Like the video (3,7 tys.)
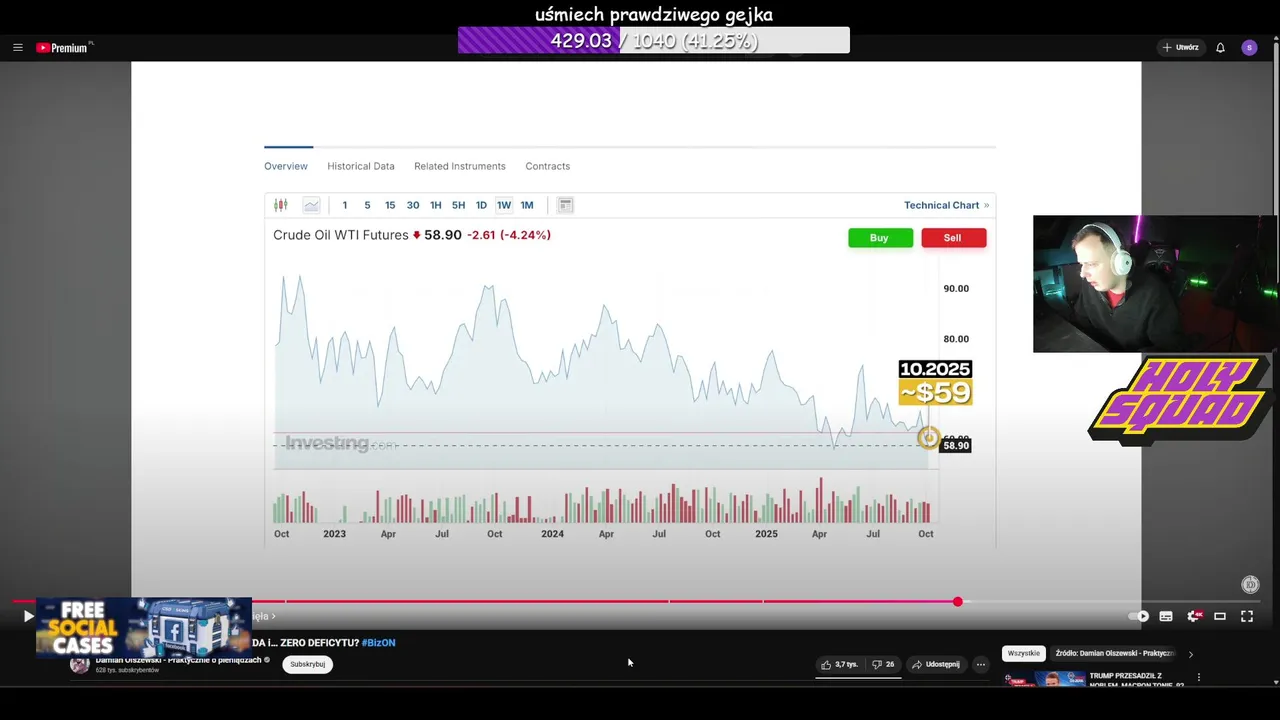Screen dimensions: 1280x720 [840, 664]
